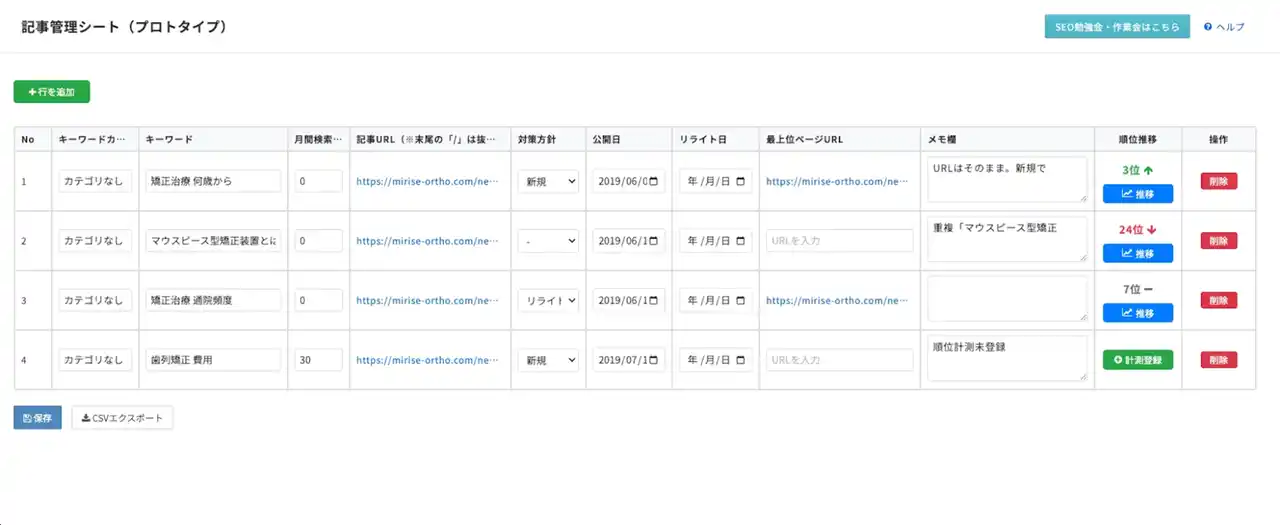Open row 2 リライト日 calendar picker icon
This screenshot has width=1280, height=525.
tap(741, 241)
